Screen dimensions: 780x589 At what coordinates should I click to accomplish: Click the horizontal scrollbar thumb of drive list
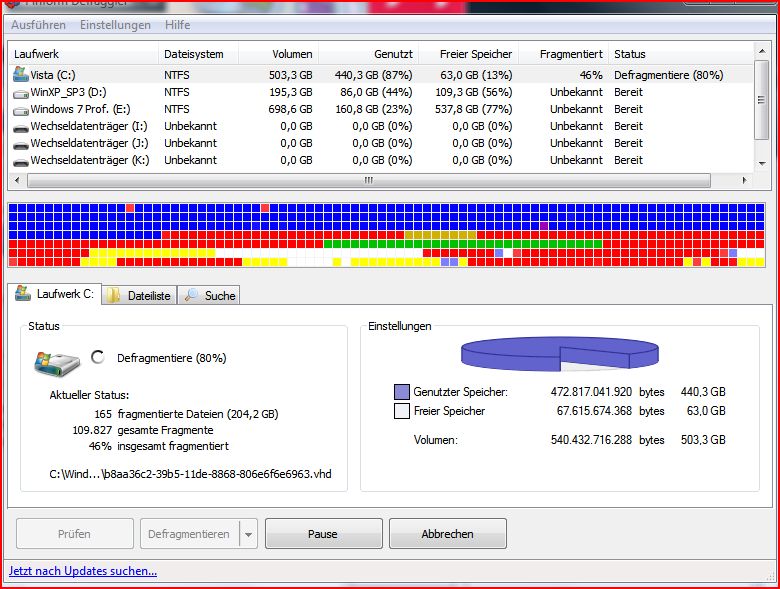369,180
